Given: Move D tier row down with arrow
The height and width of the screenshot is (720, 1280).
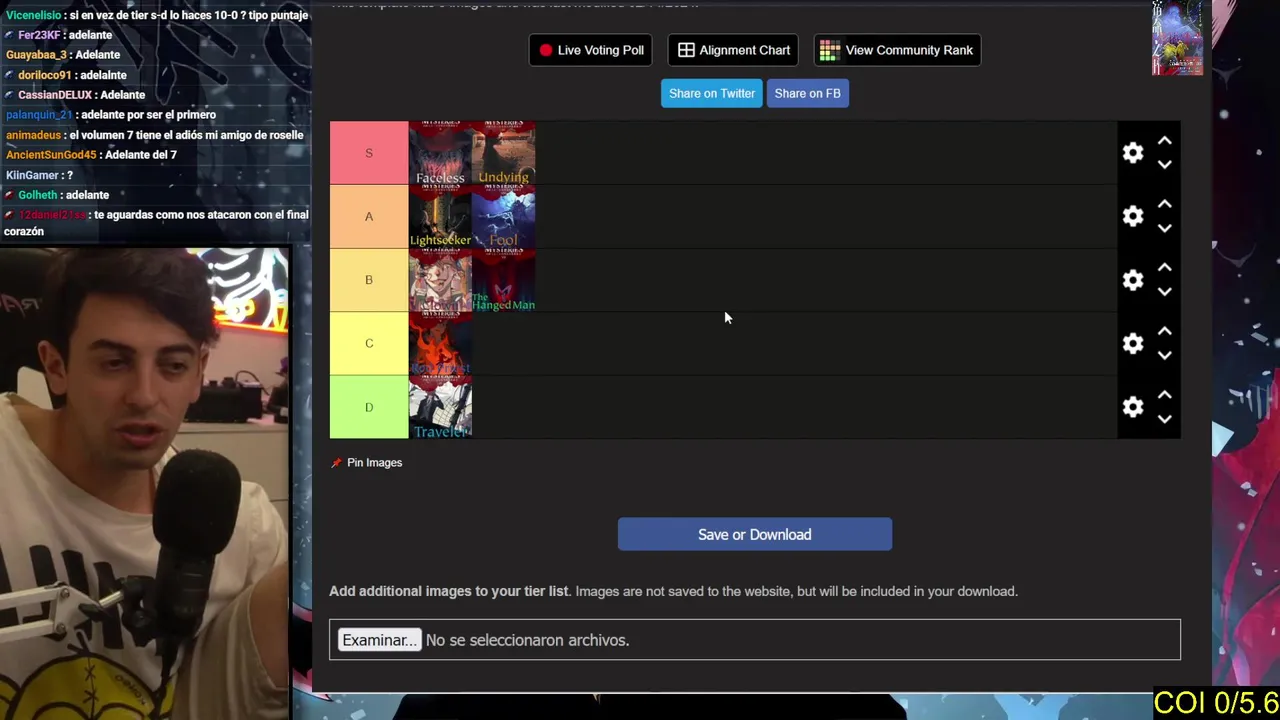Looking at the screenshot, I should 1164,419.
